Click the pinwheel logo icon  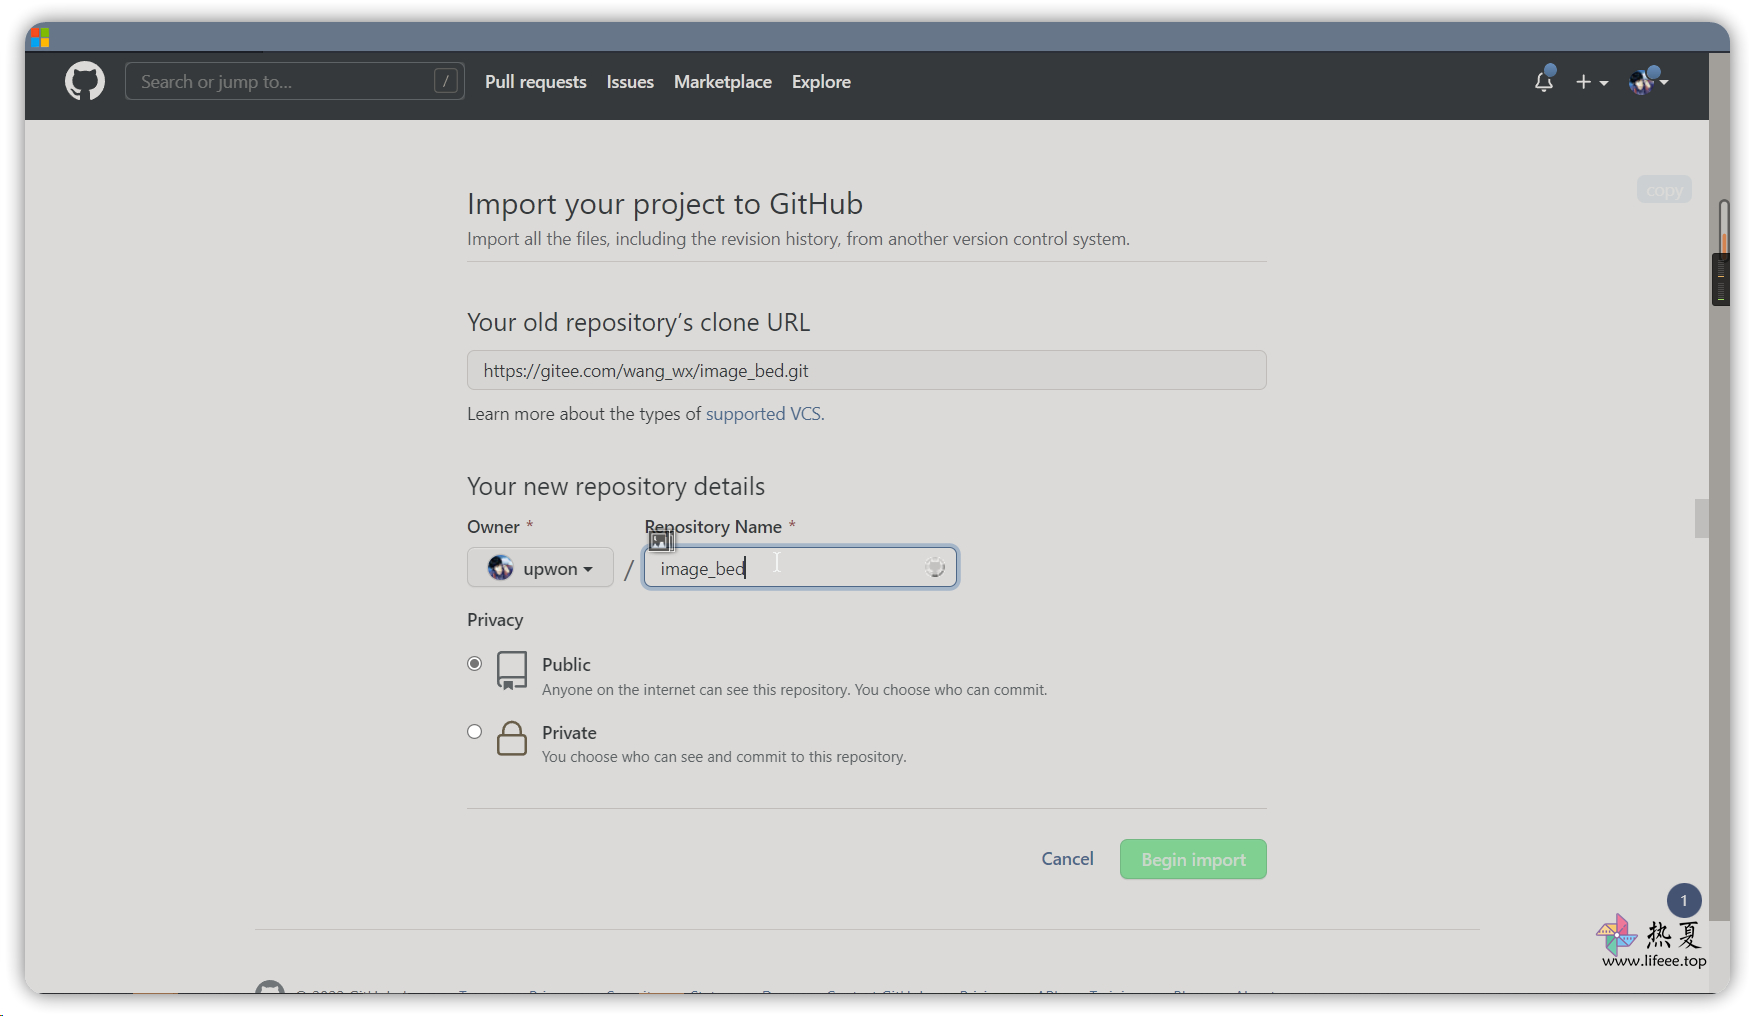point(1617,935)
